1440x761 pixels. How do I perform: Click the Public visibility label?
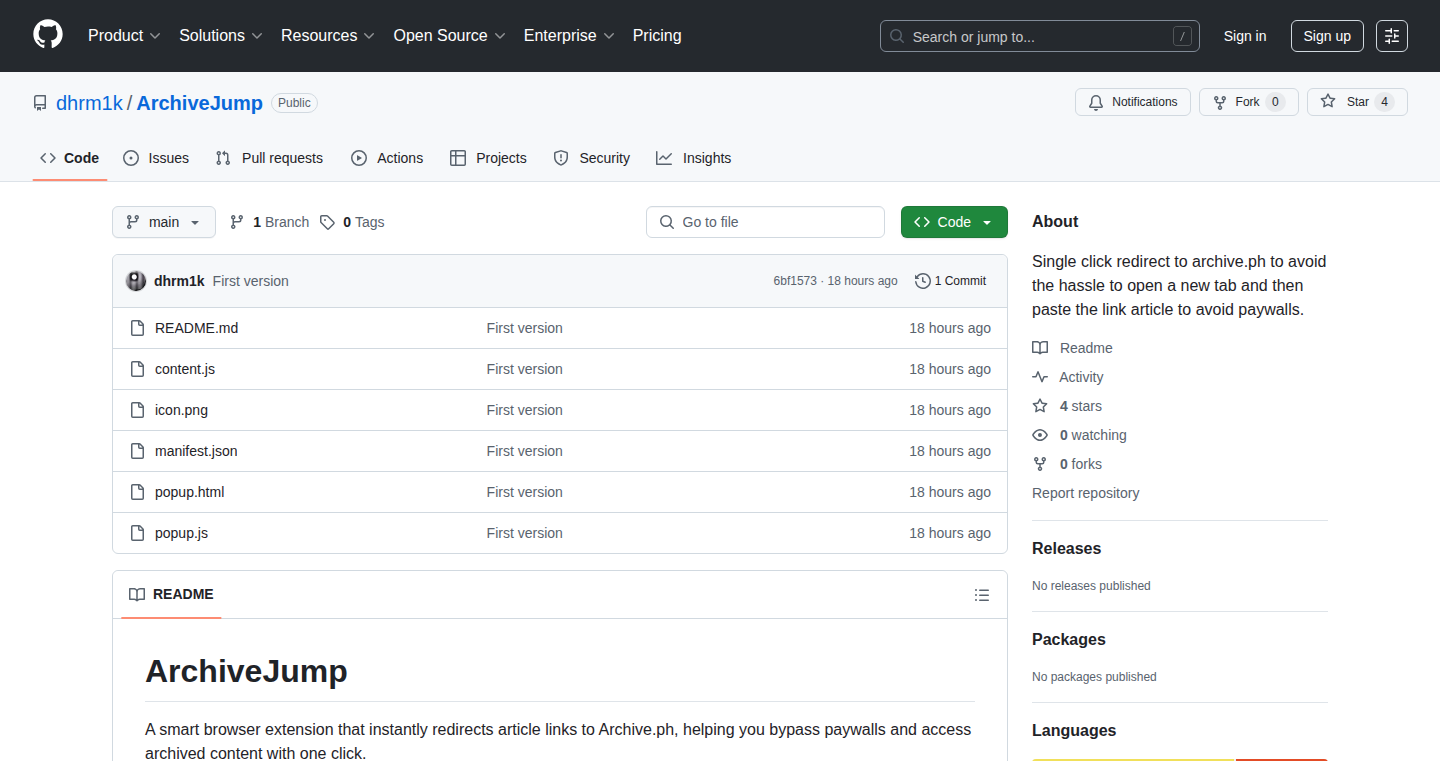[x=294, y=103]
